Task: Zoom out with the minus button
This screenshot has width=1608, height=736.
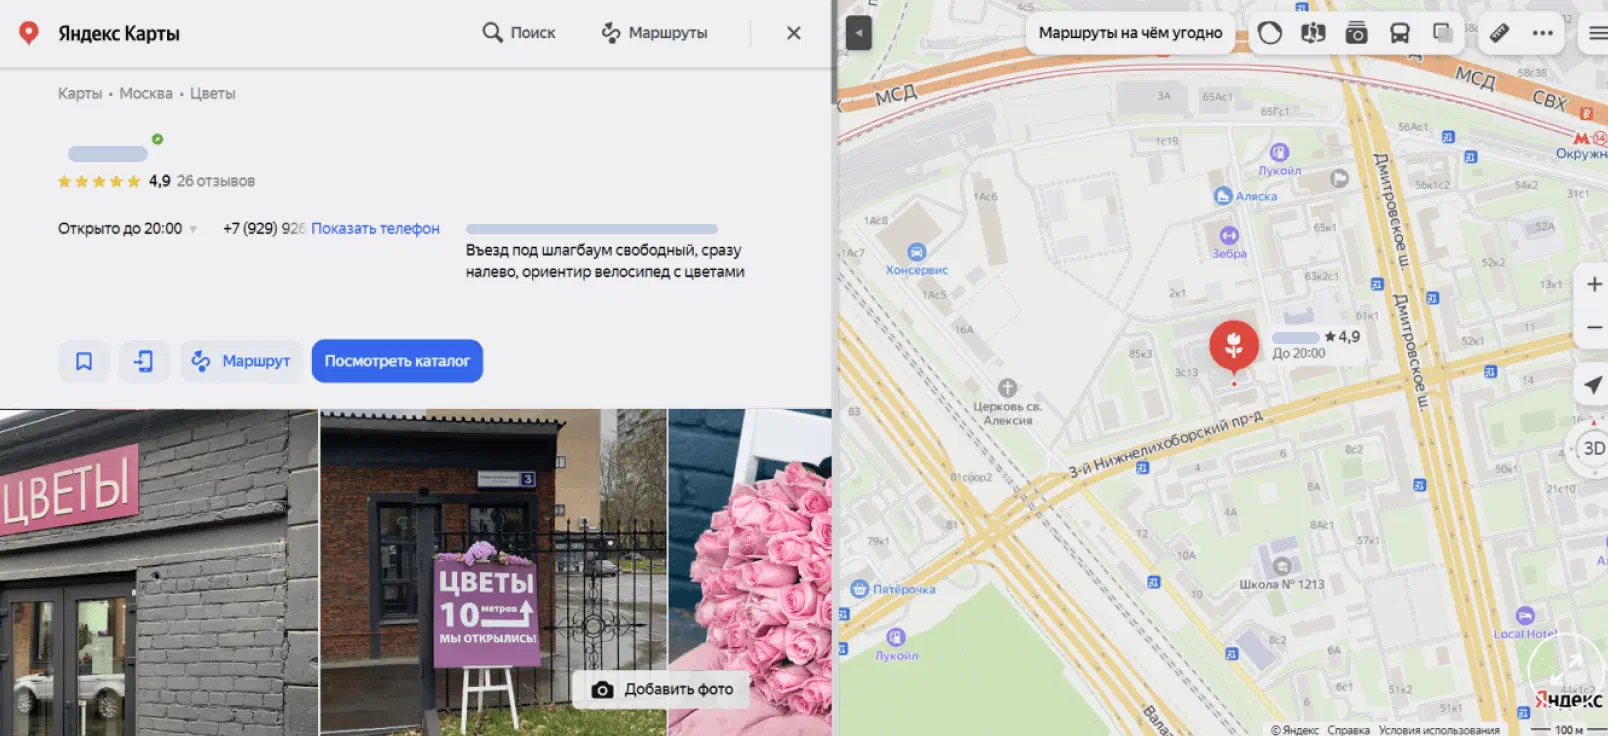Action: [x=1594, y=327]
